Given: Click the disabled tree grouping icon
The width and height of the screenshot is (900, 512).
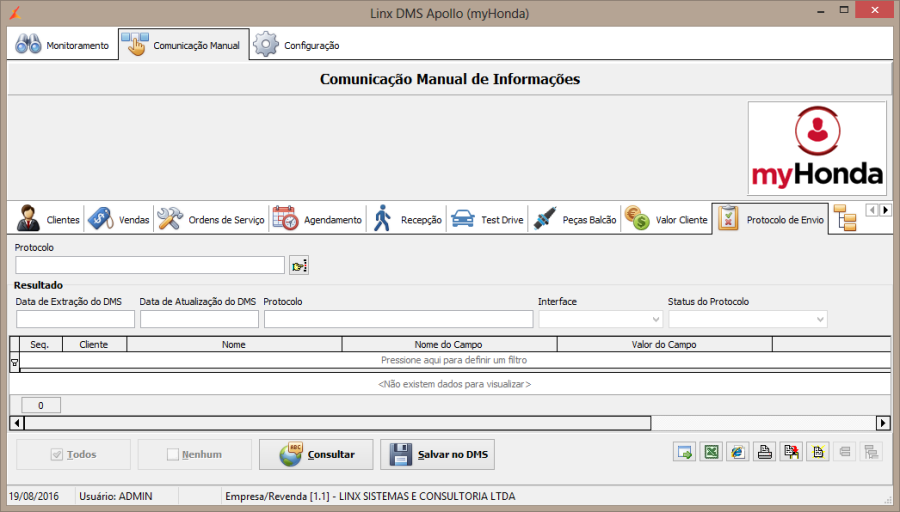Looking at the screenshot, I should 871,452.
